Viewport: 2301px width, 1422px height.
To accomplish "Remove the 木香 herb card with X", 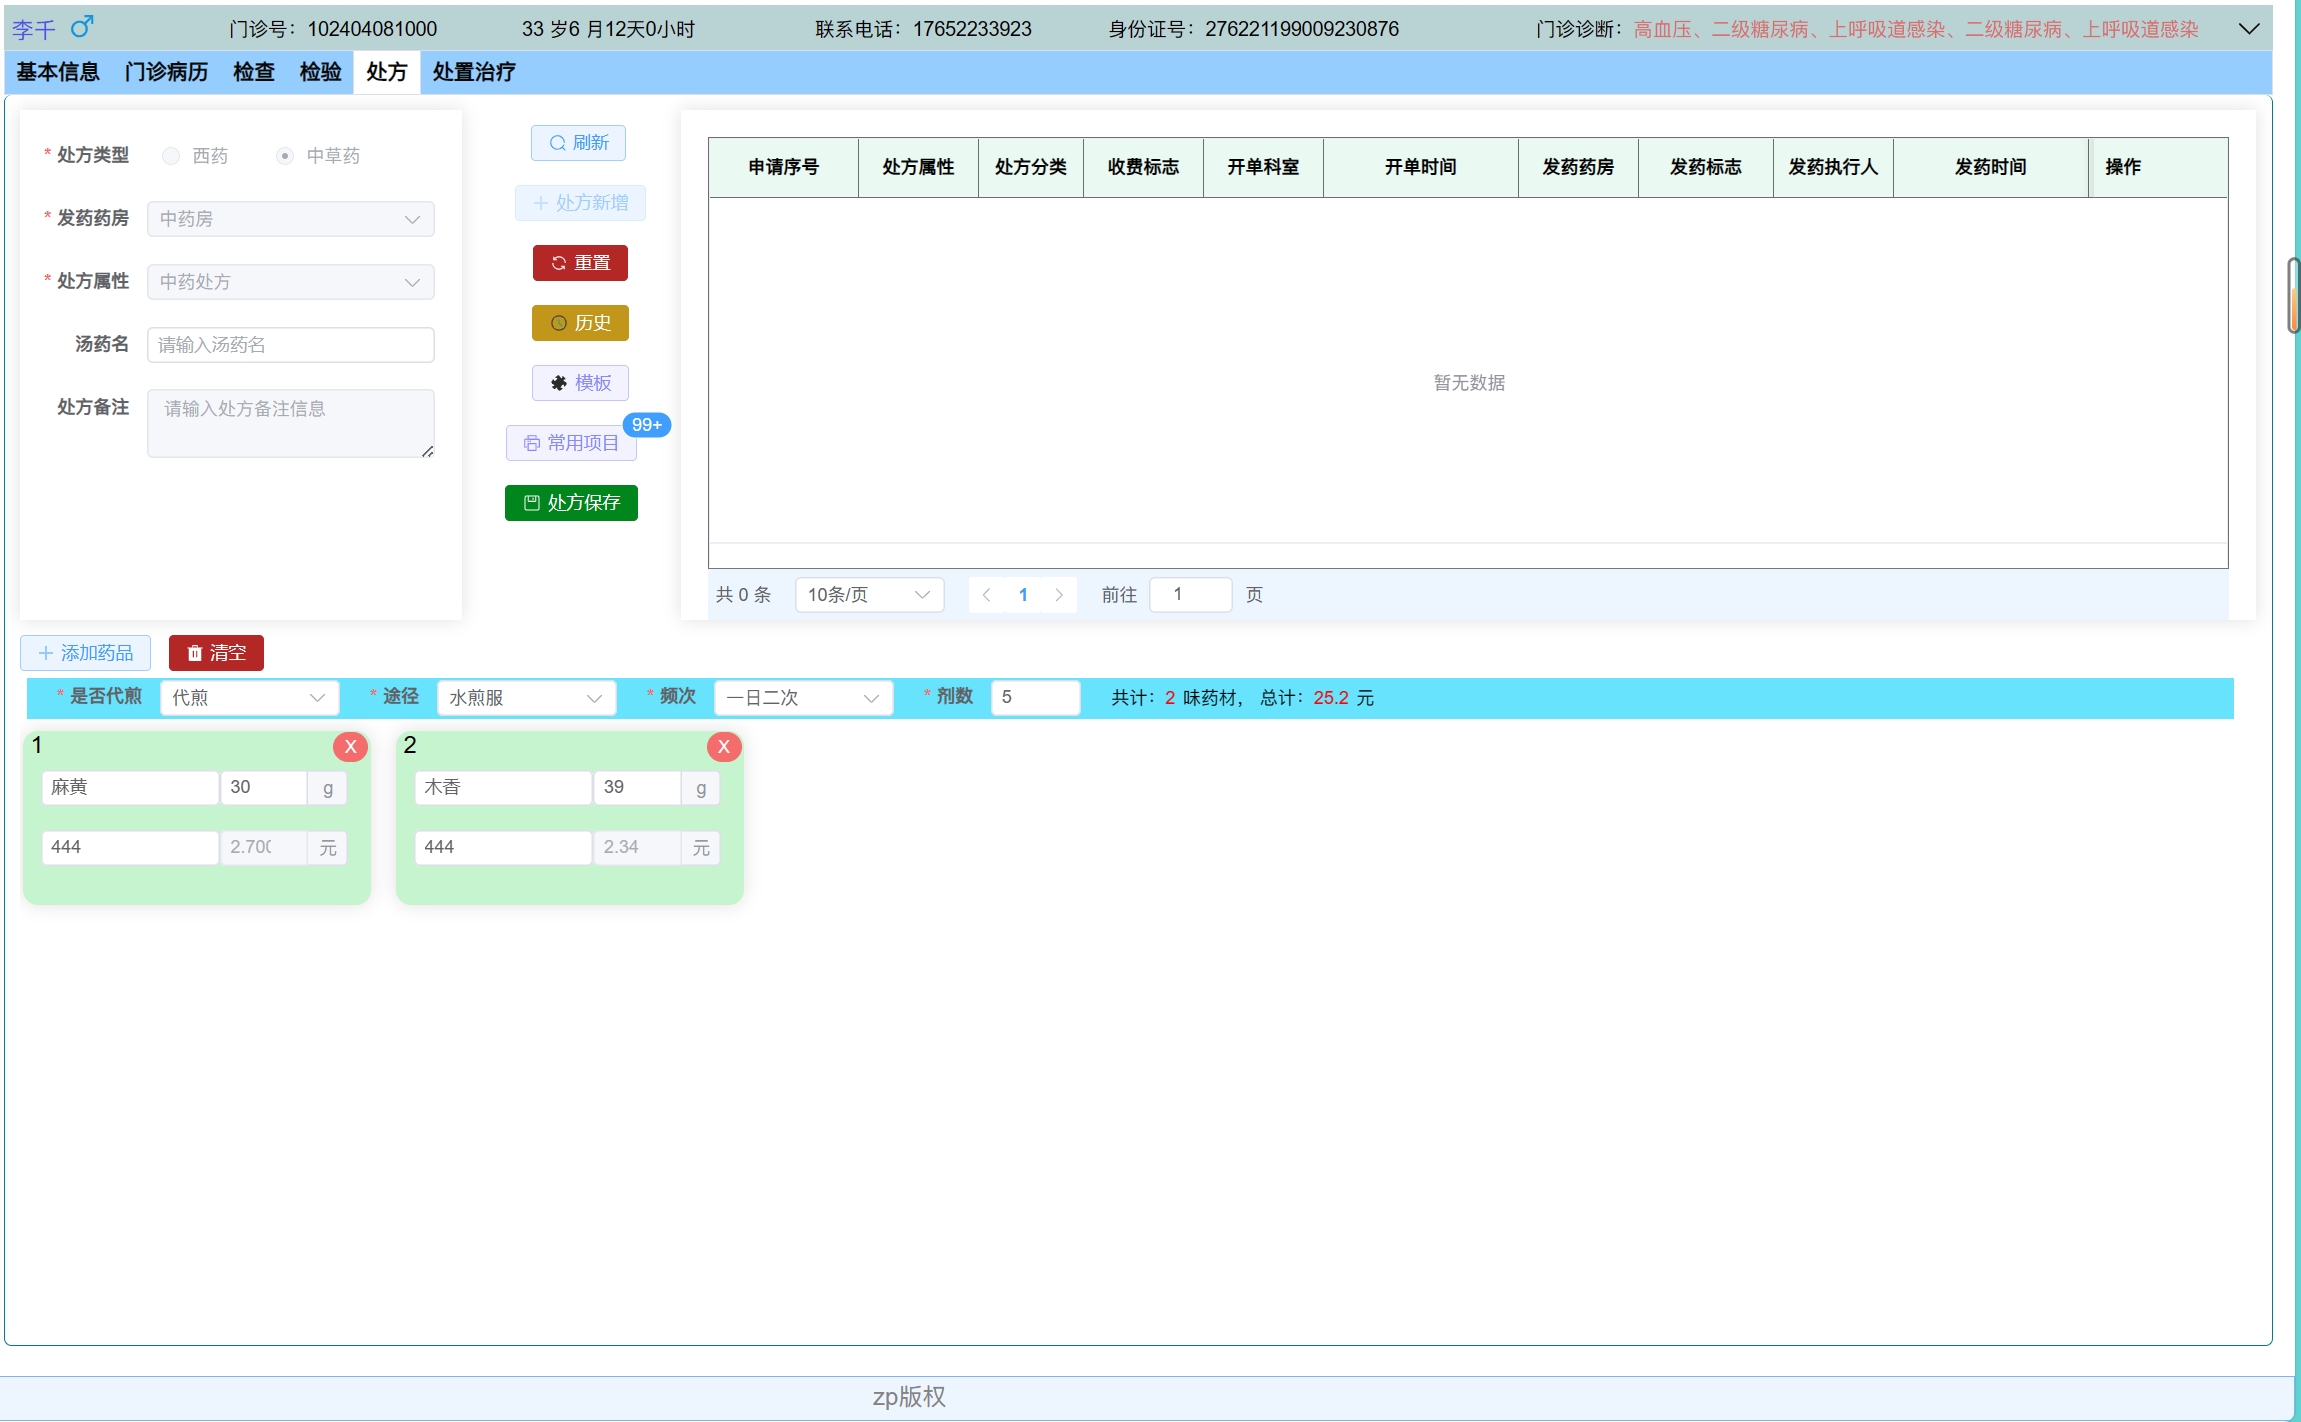I will (723, 747).
